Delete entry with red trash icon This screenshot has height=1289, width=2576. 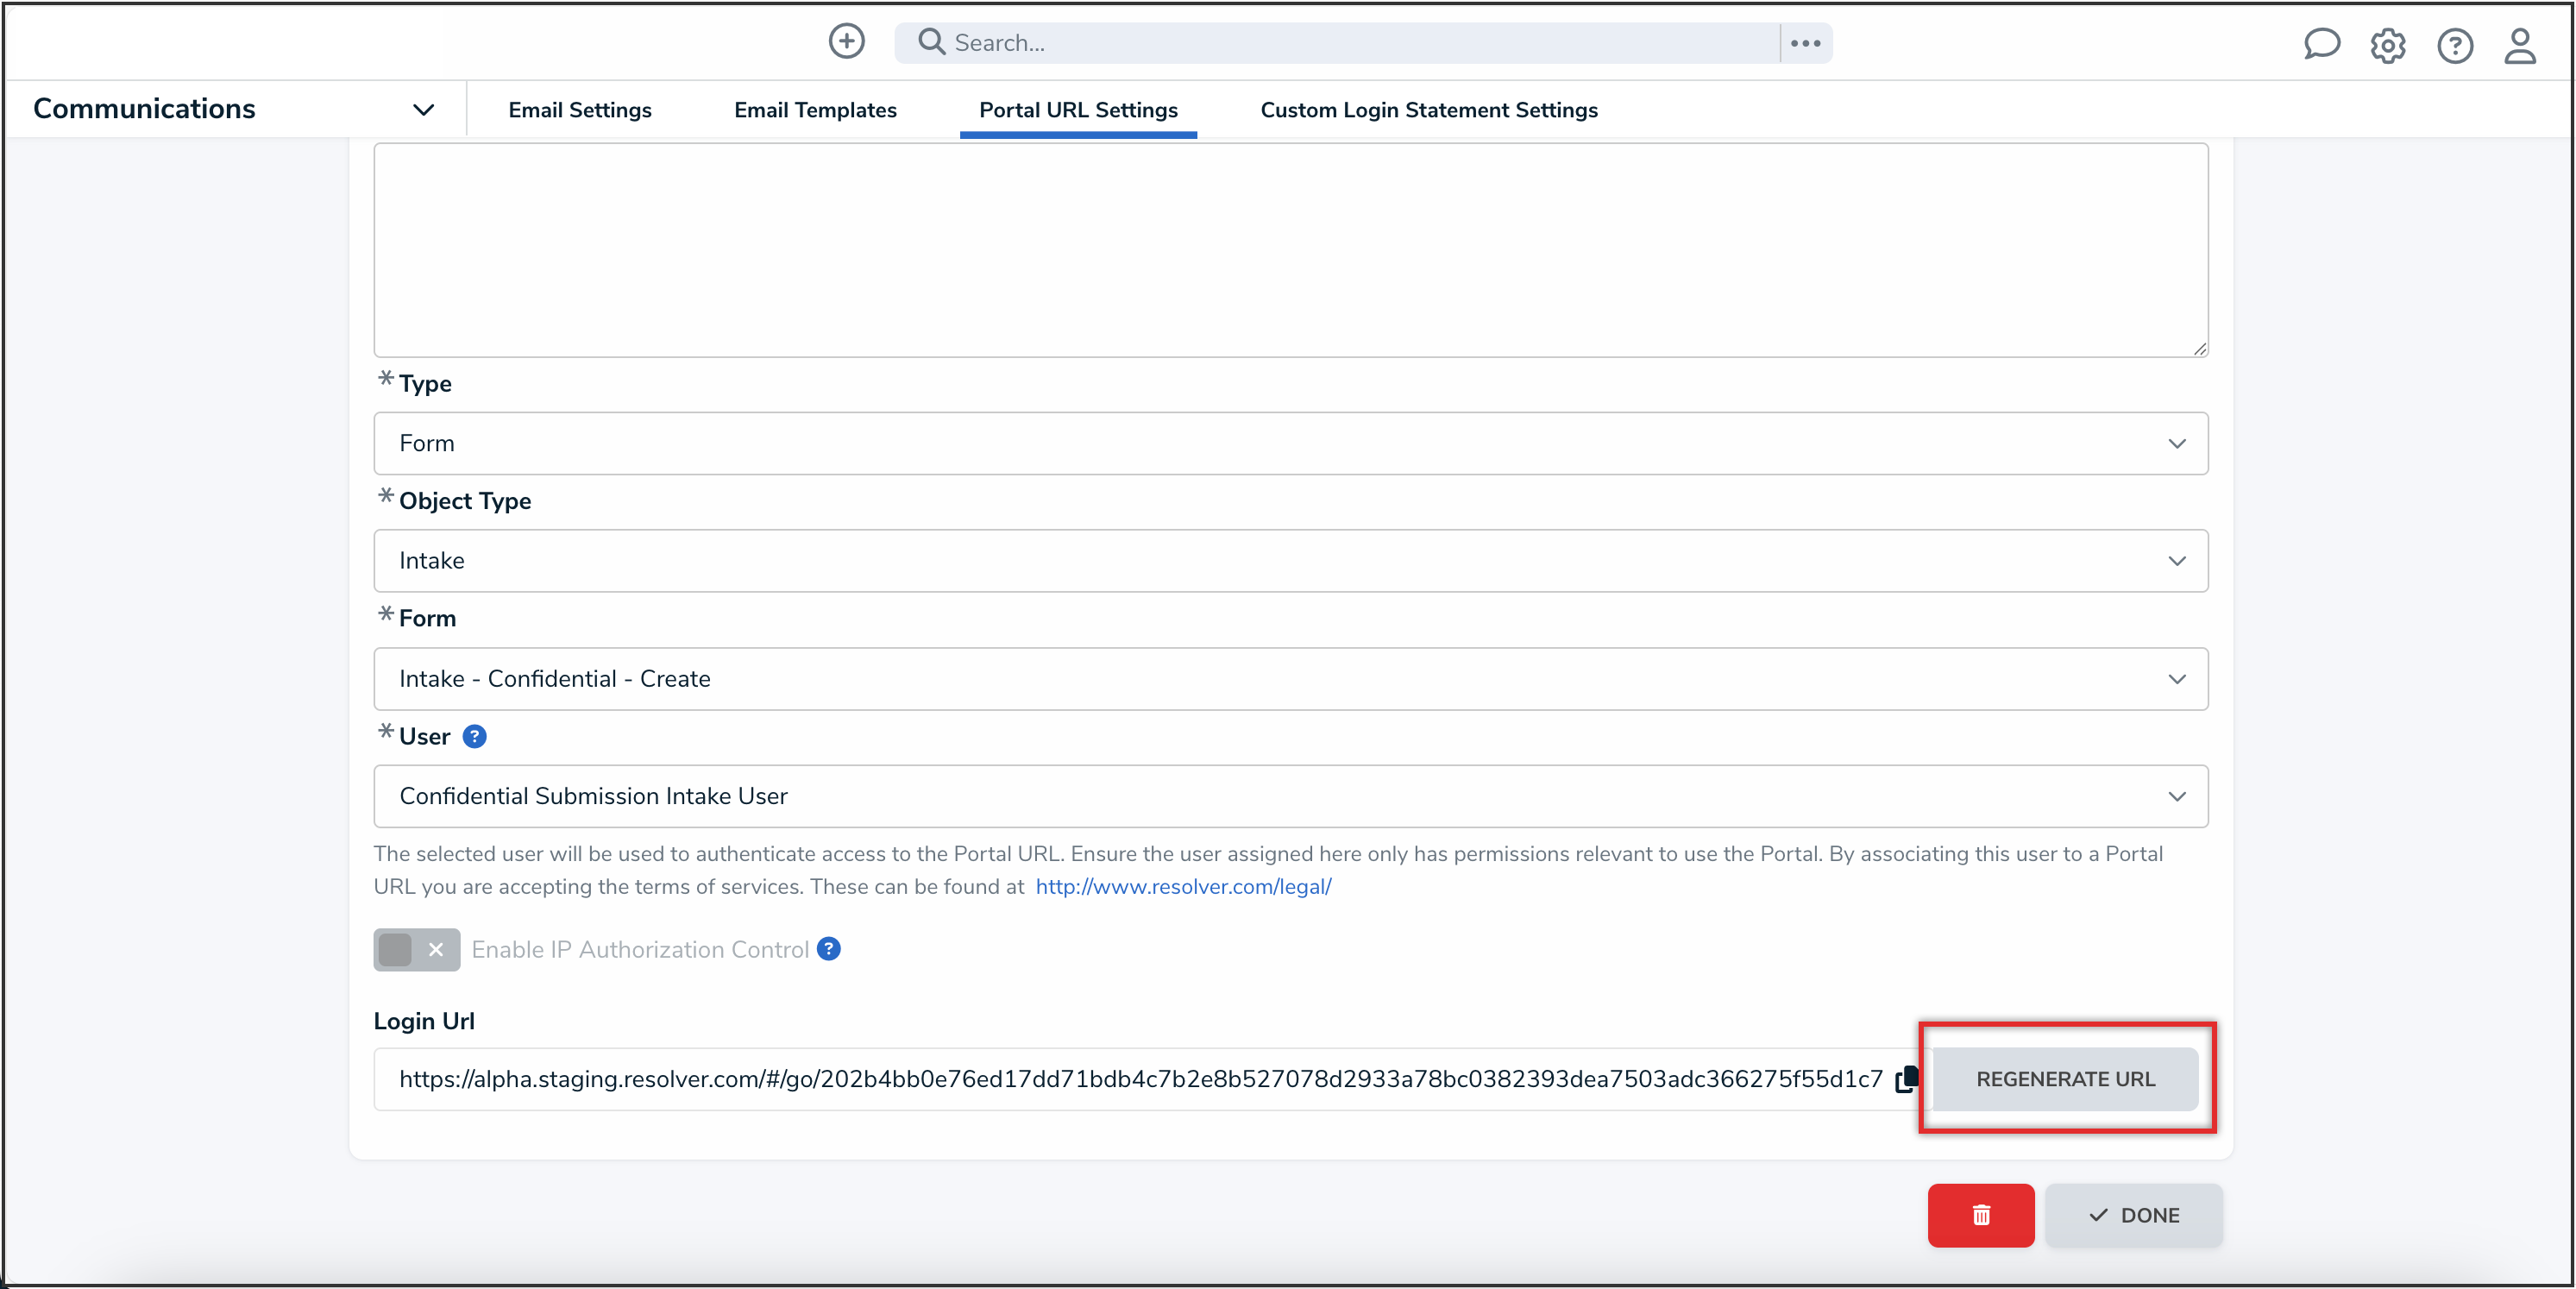click(x=1980, y=1215)
